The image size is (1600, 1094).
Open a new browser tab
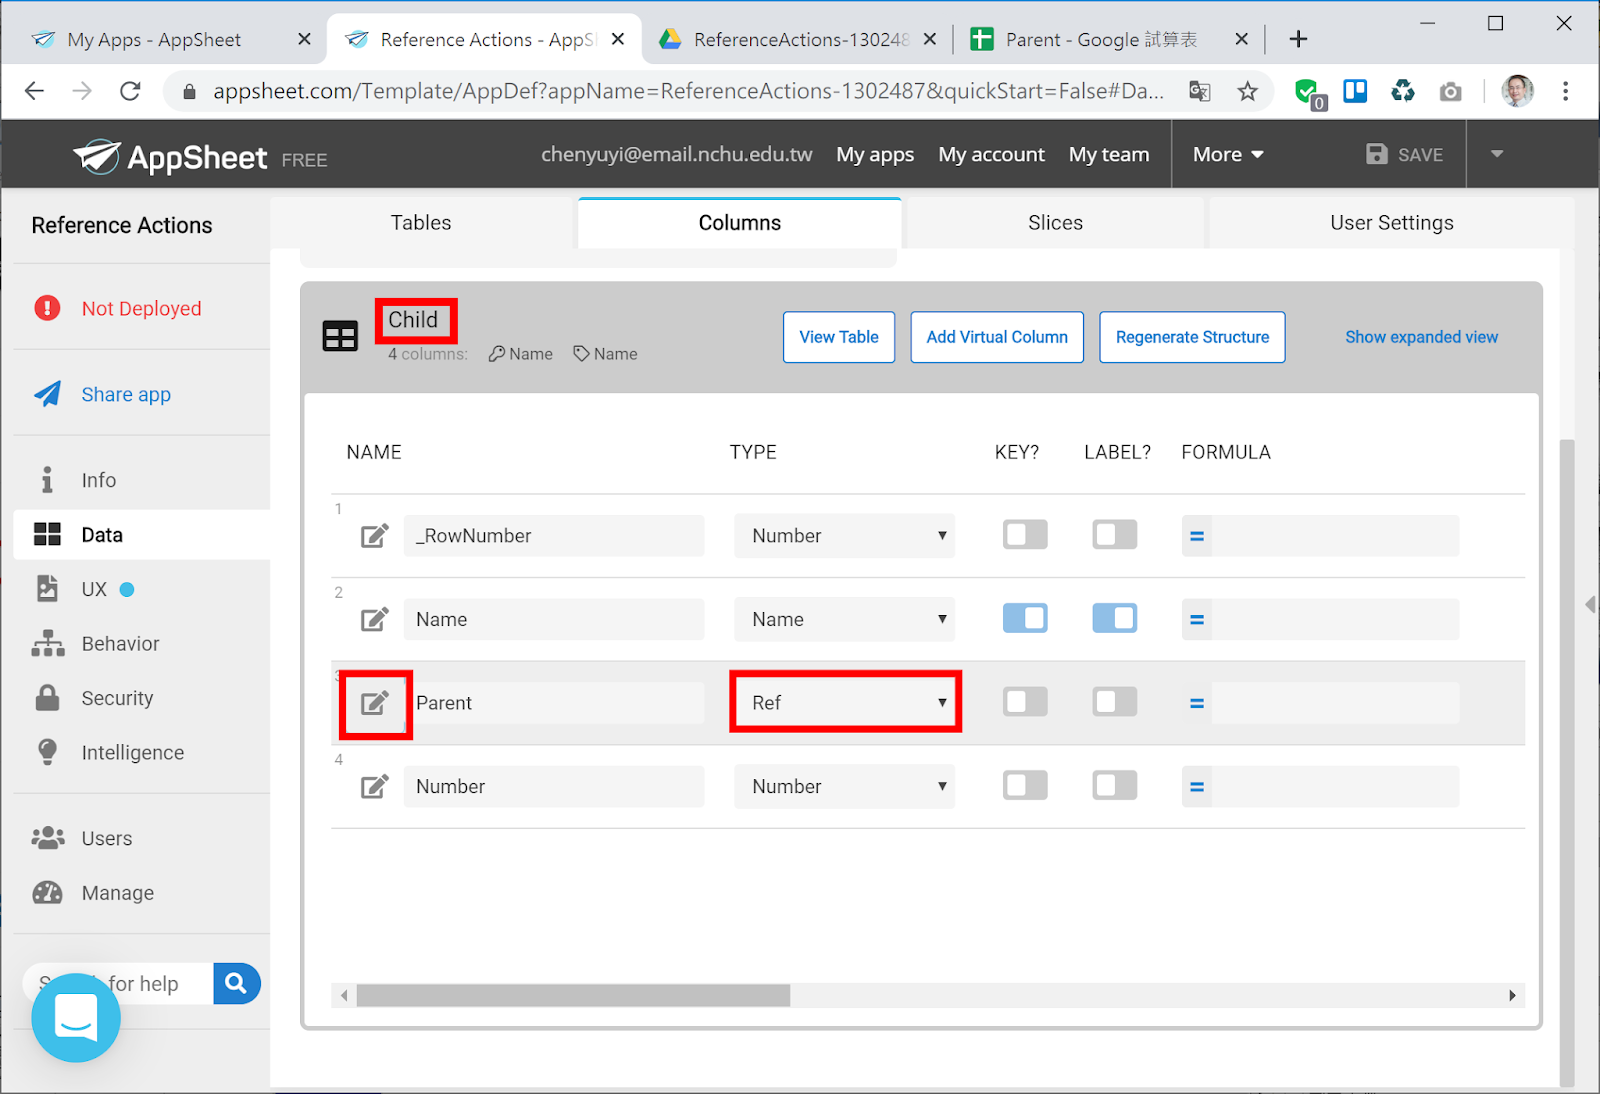click(x=1298, y=39)
